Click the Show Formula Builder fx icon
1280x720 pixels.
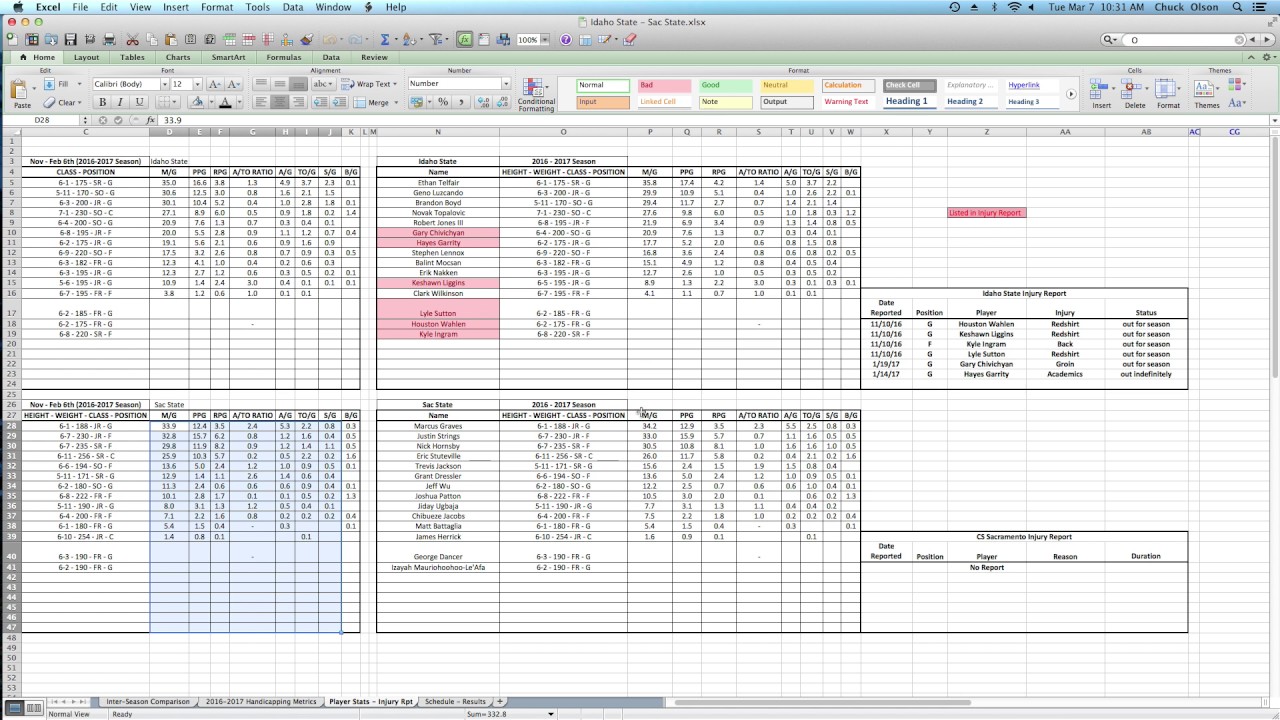[x=465, y=39]
